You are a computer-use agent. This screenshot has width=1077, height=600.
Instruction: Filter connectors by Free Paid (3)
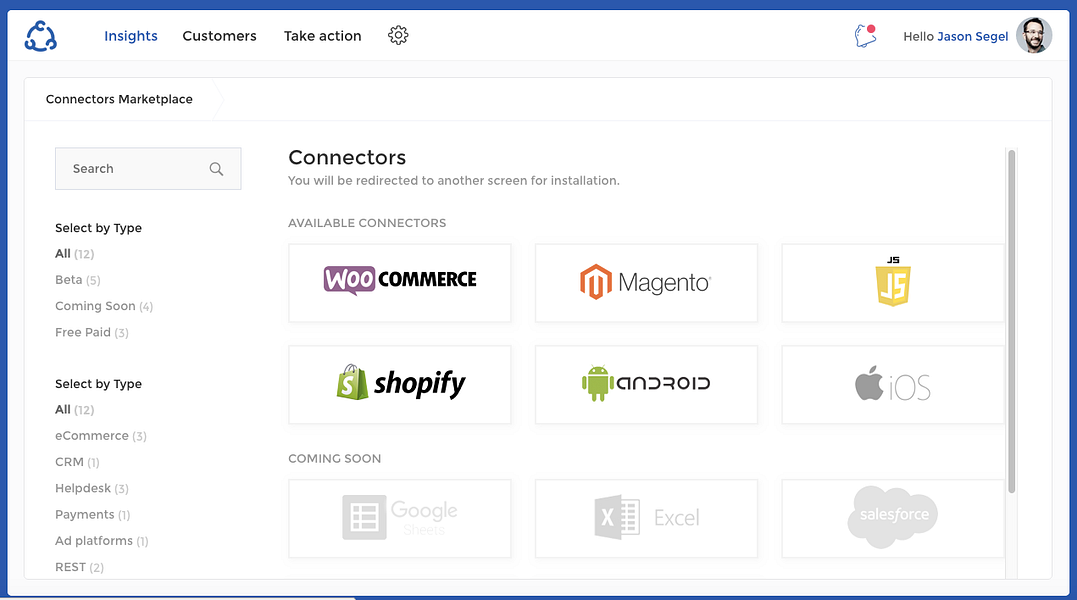pyautogui.click(x=92, y=332)
